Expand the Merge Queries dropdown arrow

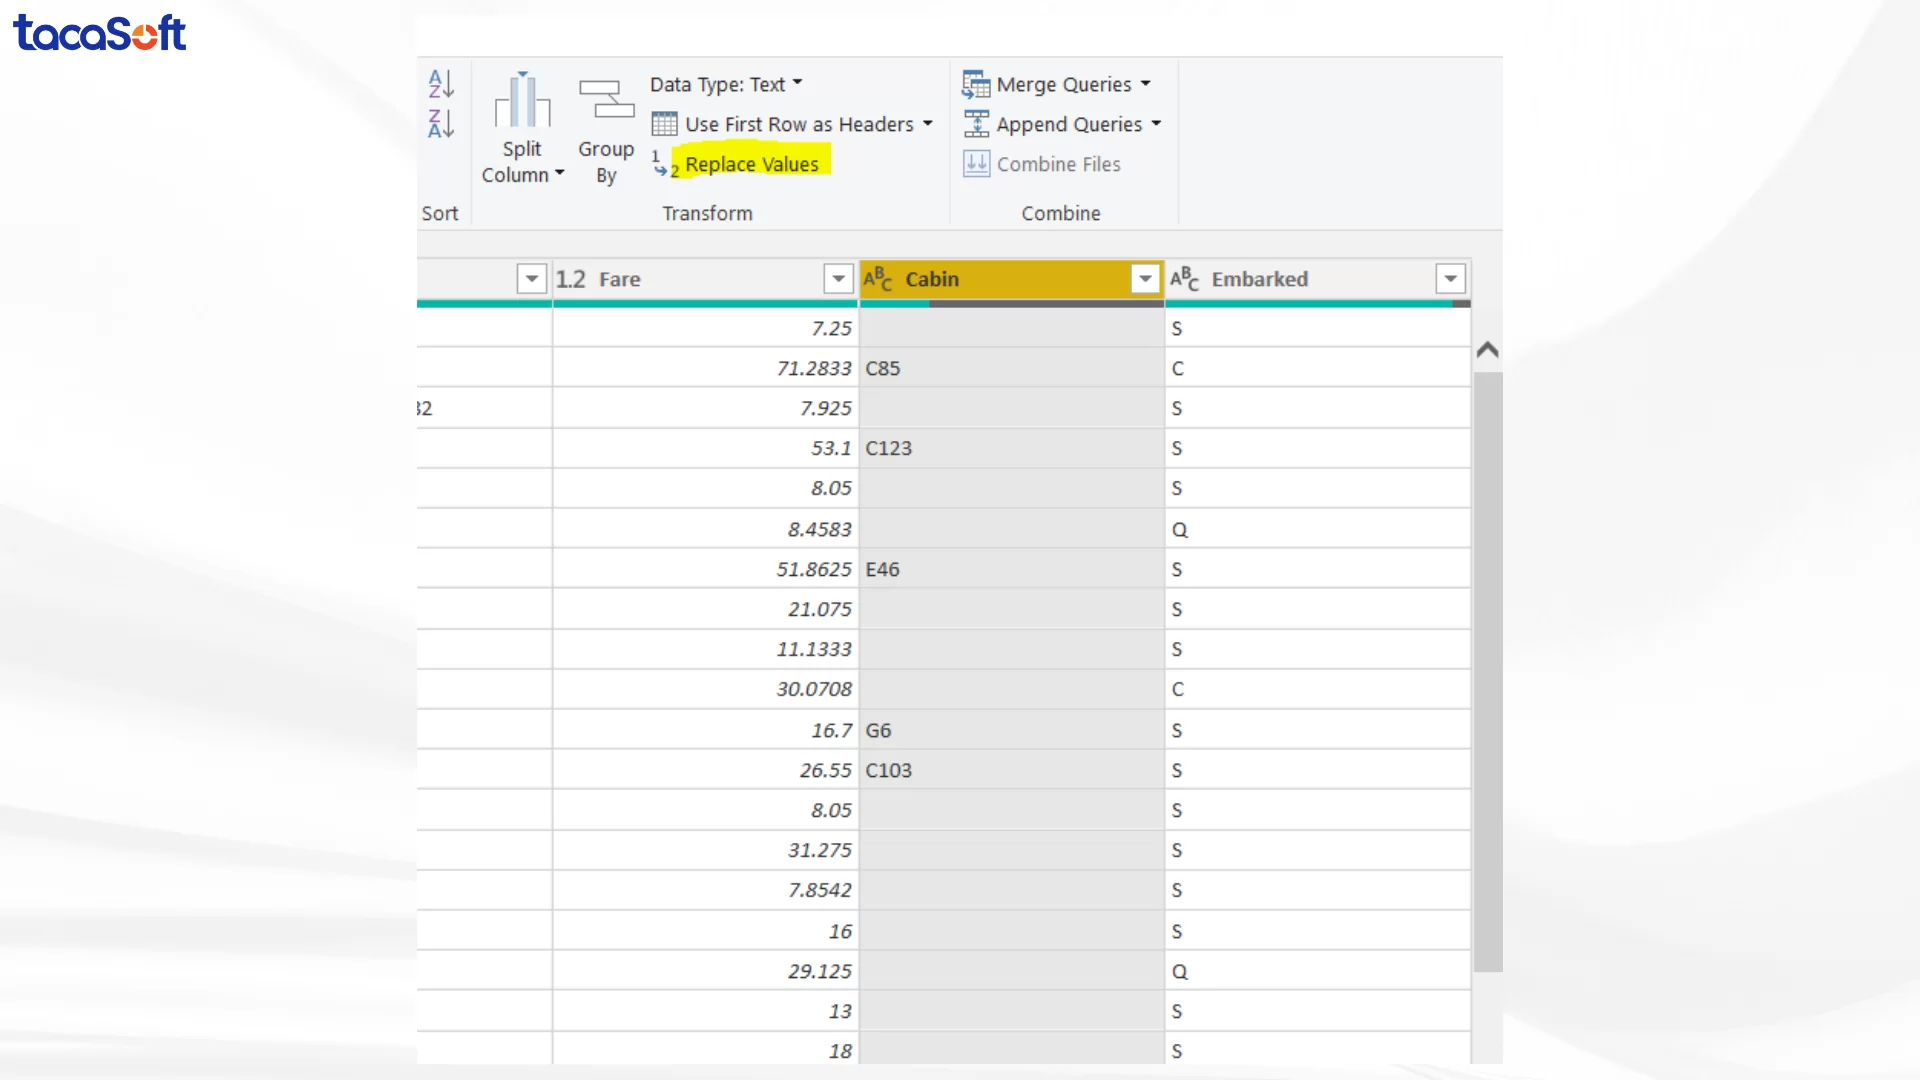coord(1146,84)
